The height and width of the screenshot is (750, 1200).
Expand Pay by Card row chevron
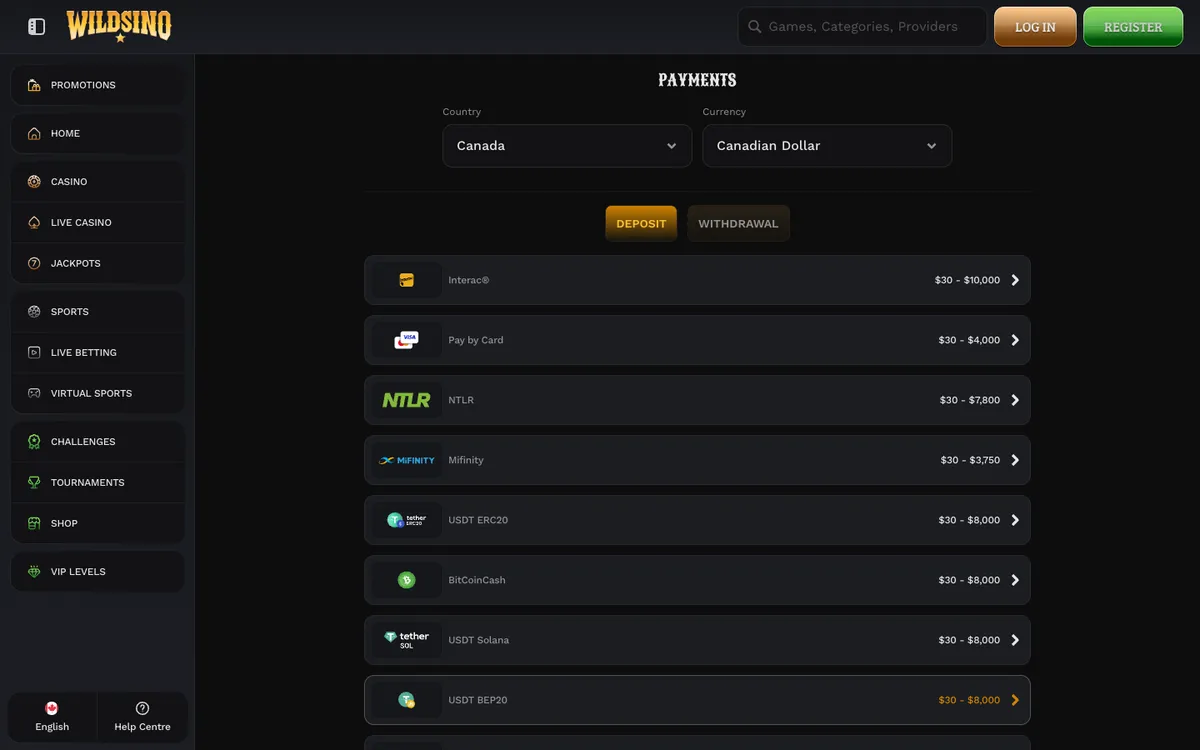point(1015,340)
